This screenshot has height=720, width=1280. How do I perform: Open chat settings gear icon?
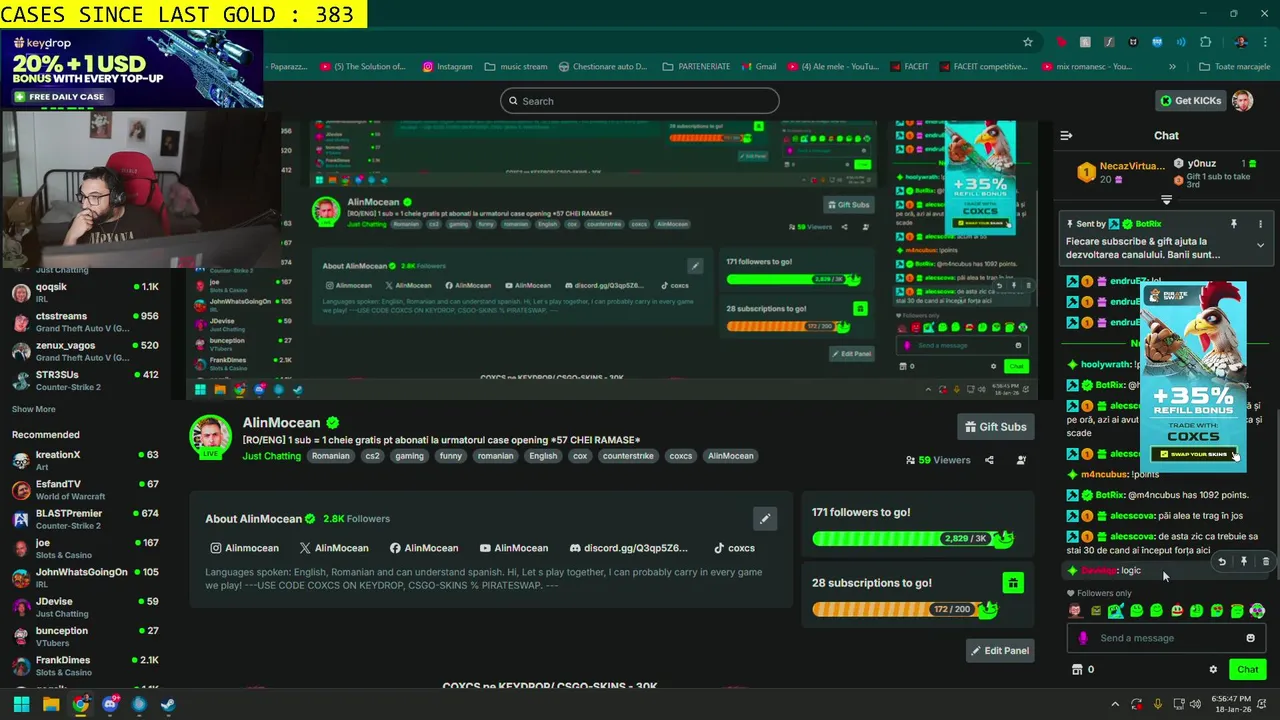(1213, 669)
